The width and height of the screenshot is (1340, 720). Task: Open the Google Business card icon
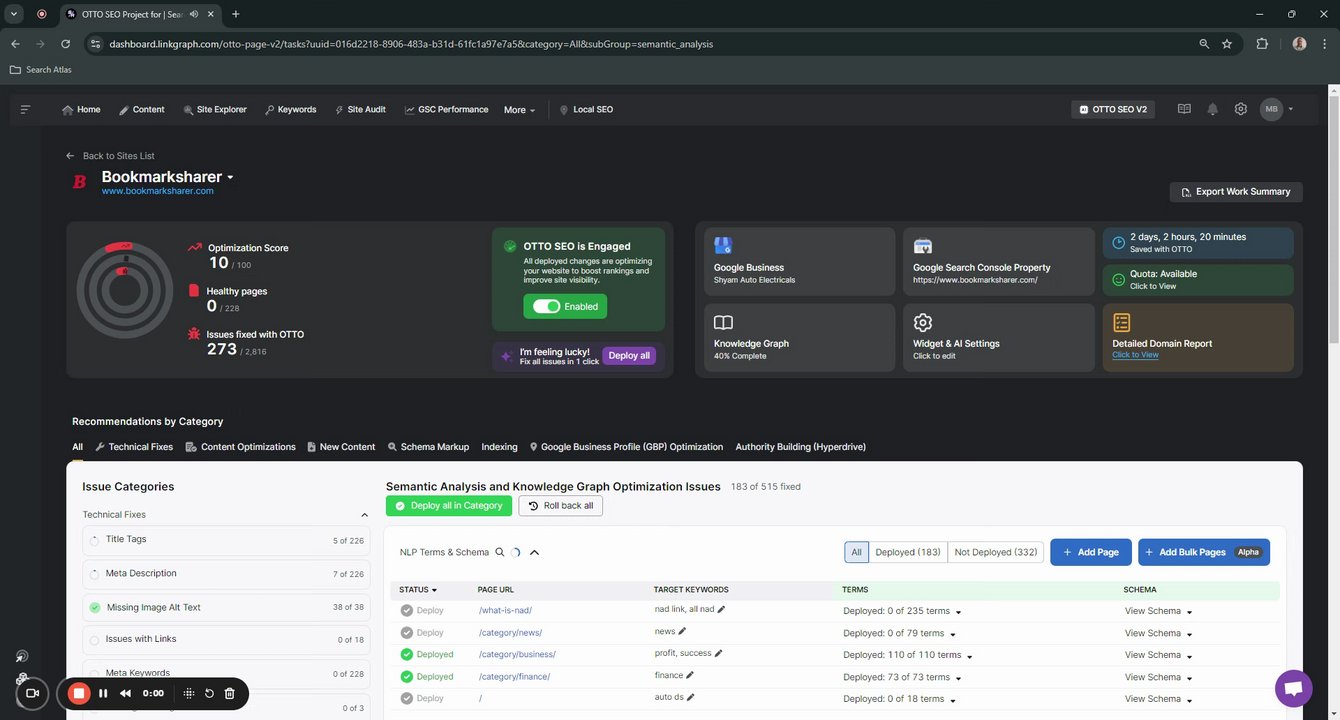click(x=723, y=246)
